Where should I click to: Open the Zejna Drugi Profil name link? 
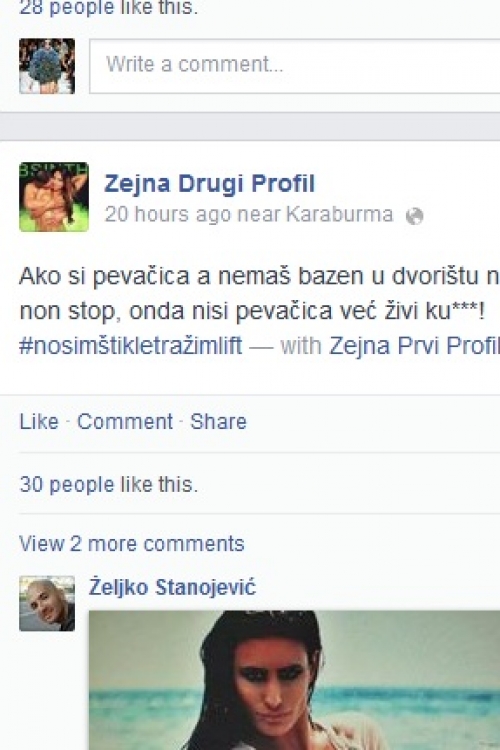[x=210, y=183]
